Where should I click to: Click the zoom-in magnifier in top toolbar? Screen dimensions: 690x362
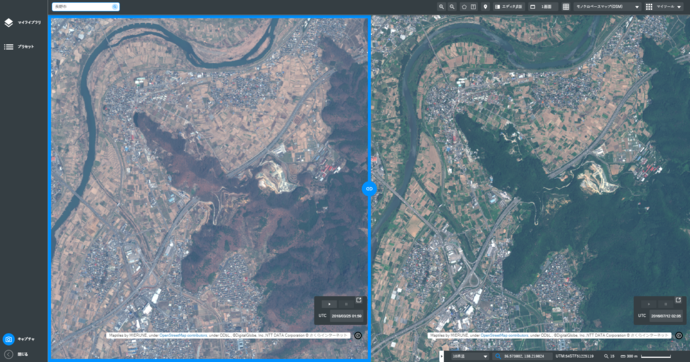point(441,7)
